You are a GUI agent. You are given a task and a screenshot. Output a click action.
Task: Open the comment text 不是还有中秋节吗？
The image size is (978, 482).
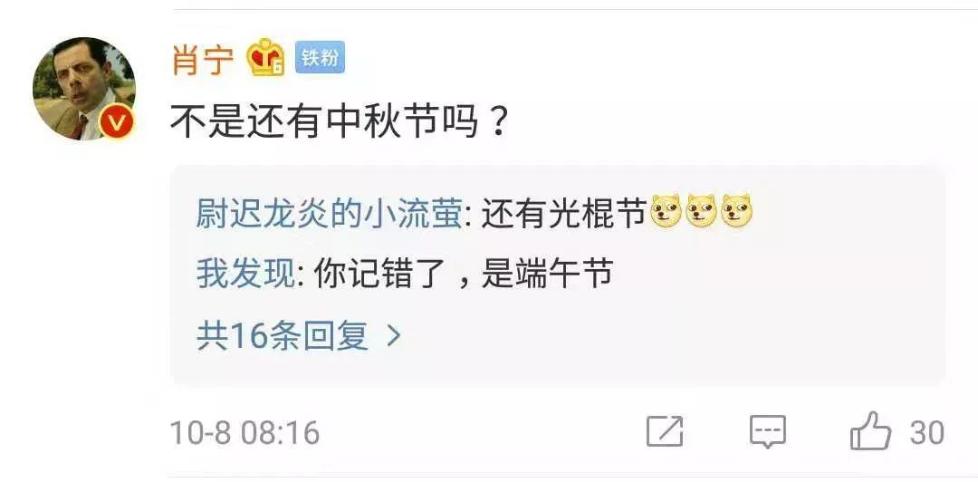click(338, 122)
